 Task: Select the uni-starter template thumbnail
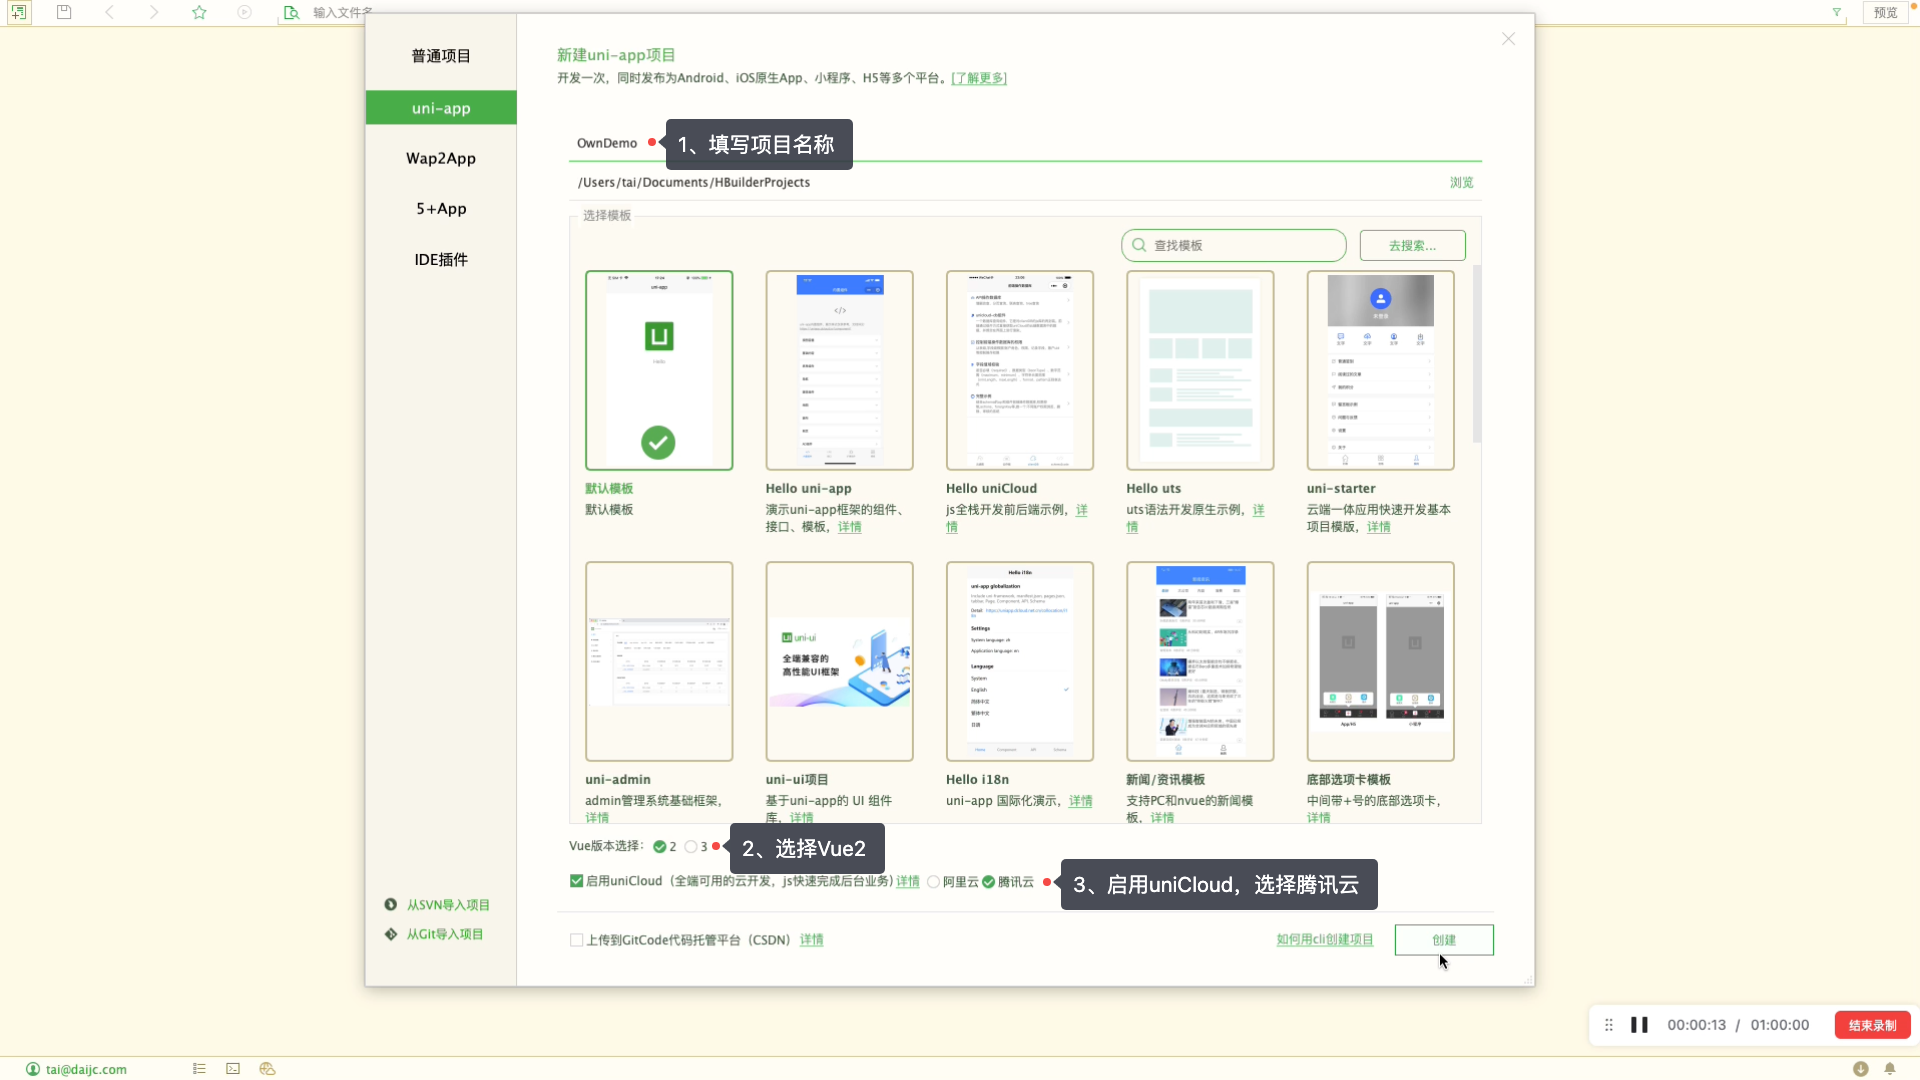point(1380,370)
